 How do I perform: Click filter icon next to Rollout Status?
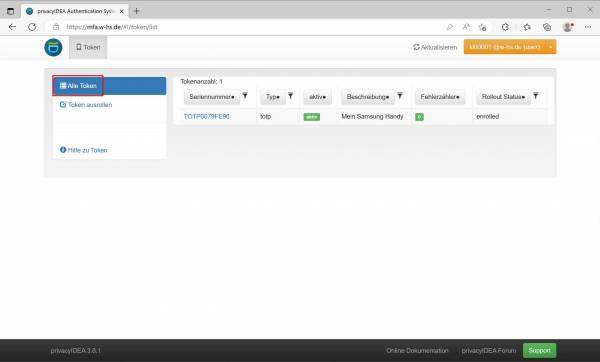tap(536, 96)
